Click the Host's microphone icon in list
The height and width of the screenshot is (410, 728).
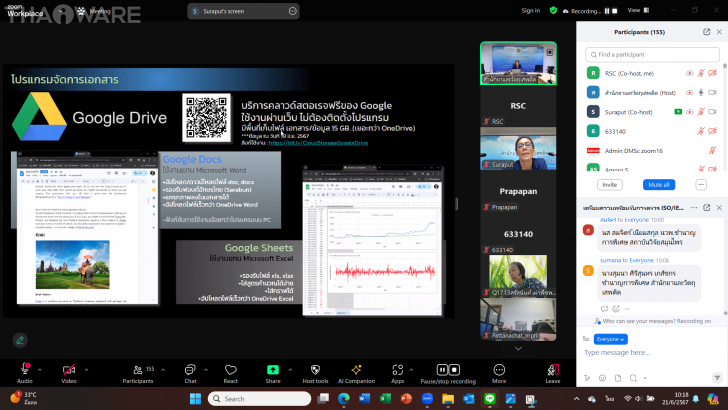[701, 92]
